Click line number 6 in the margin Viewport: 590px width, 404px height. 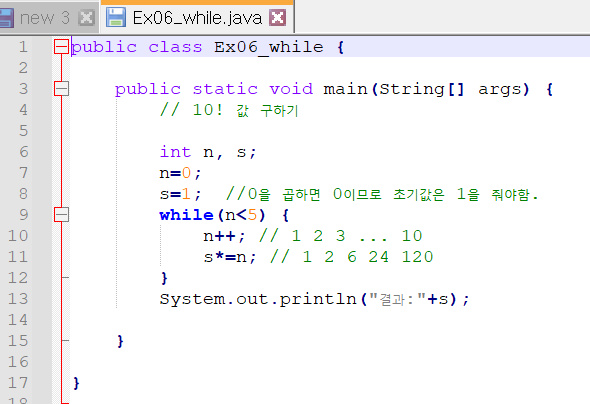pos(23,152)
